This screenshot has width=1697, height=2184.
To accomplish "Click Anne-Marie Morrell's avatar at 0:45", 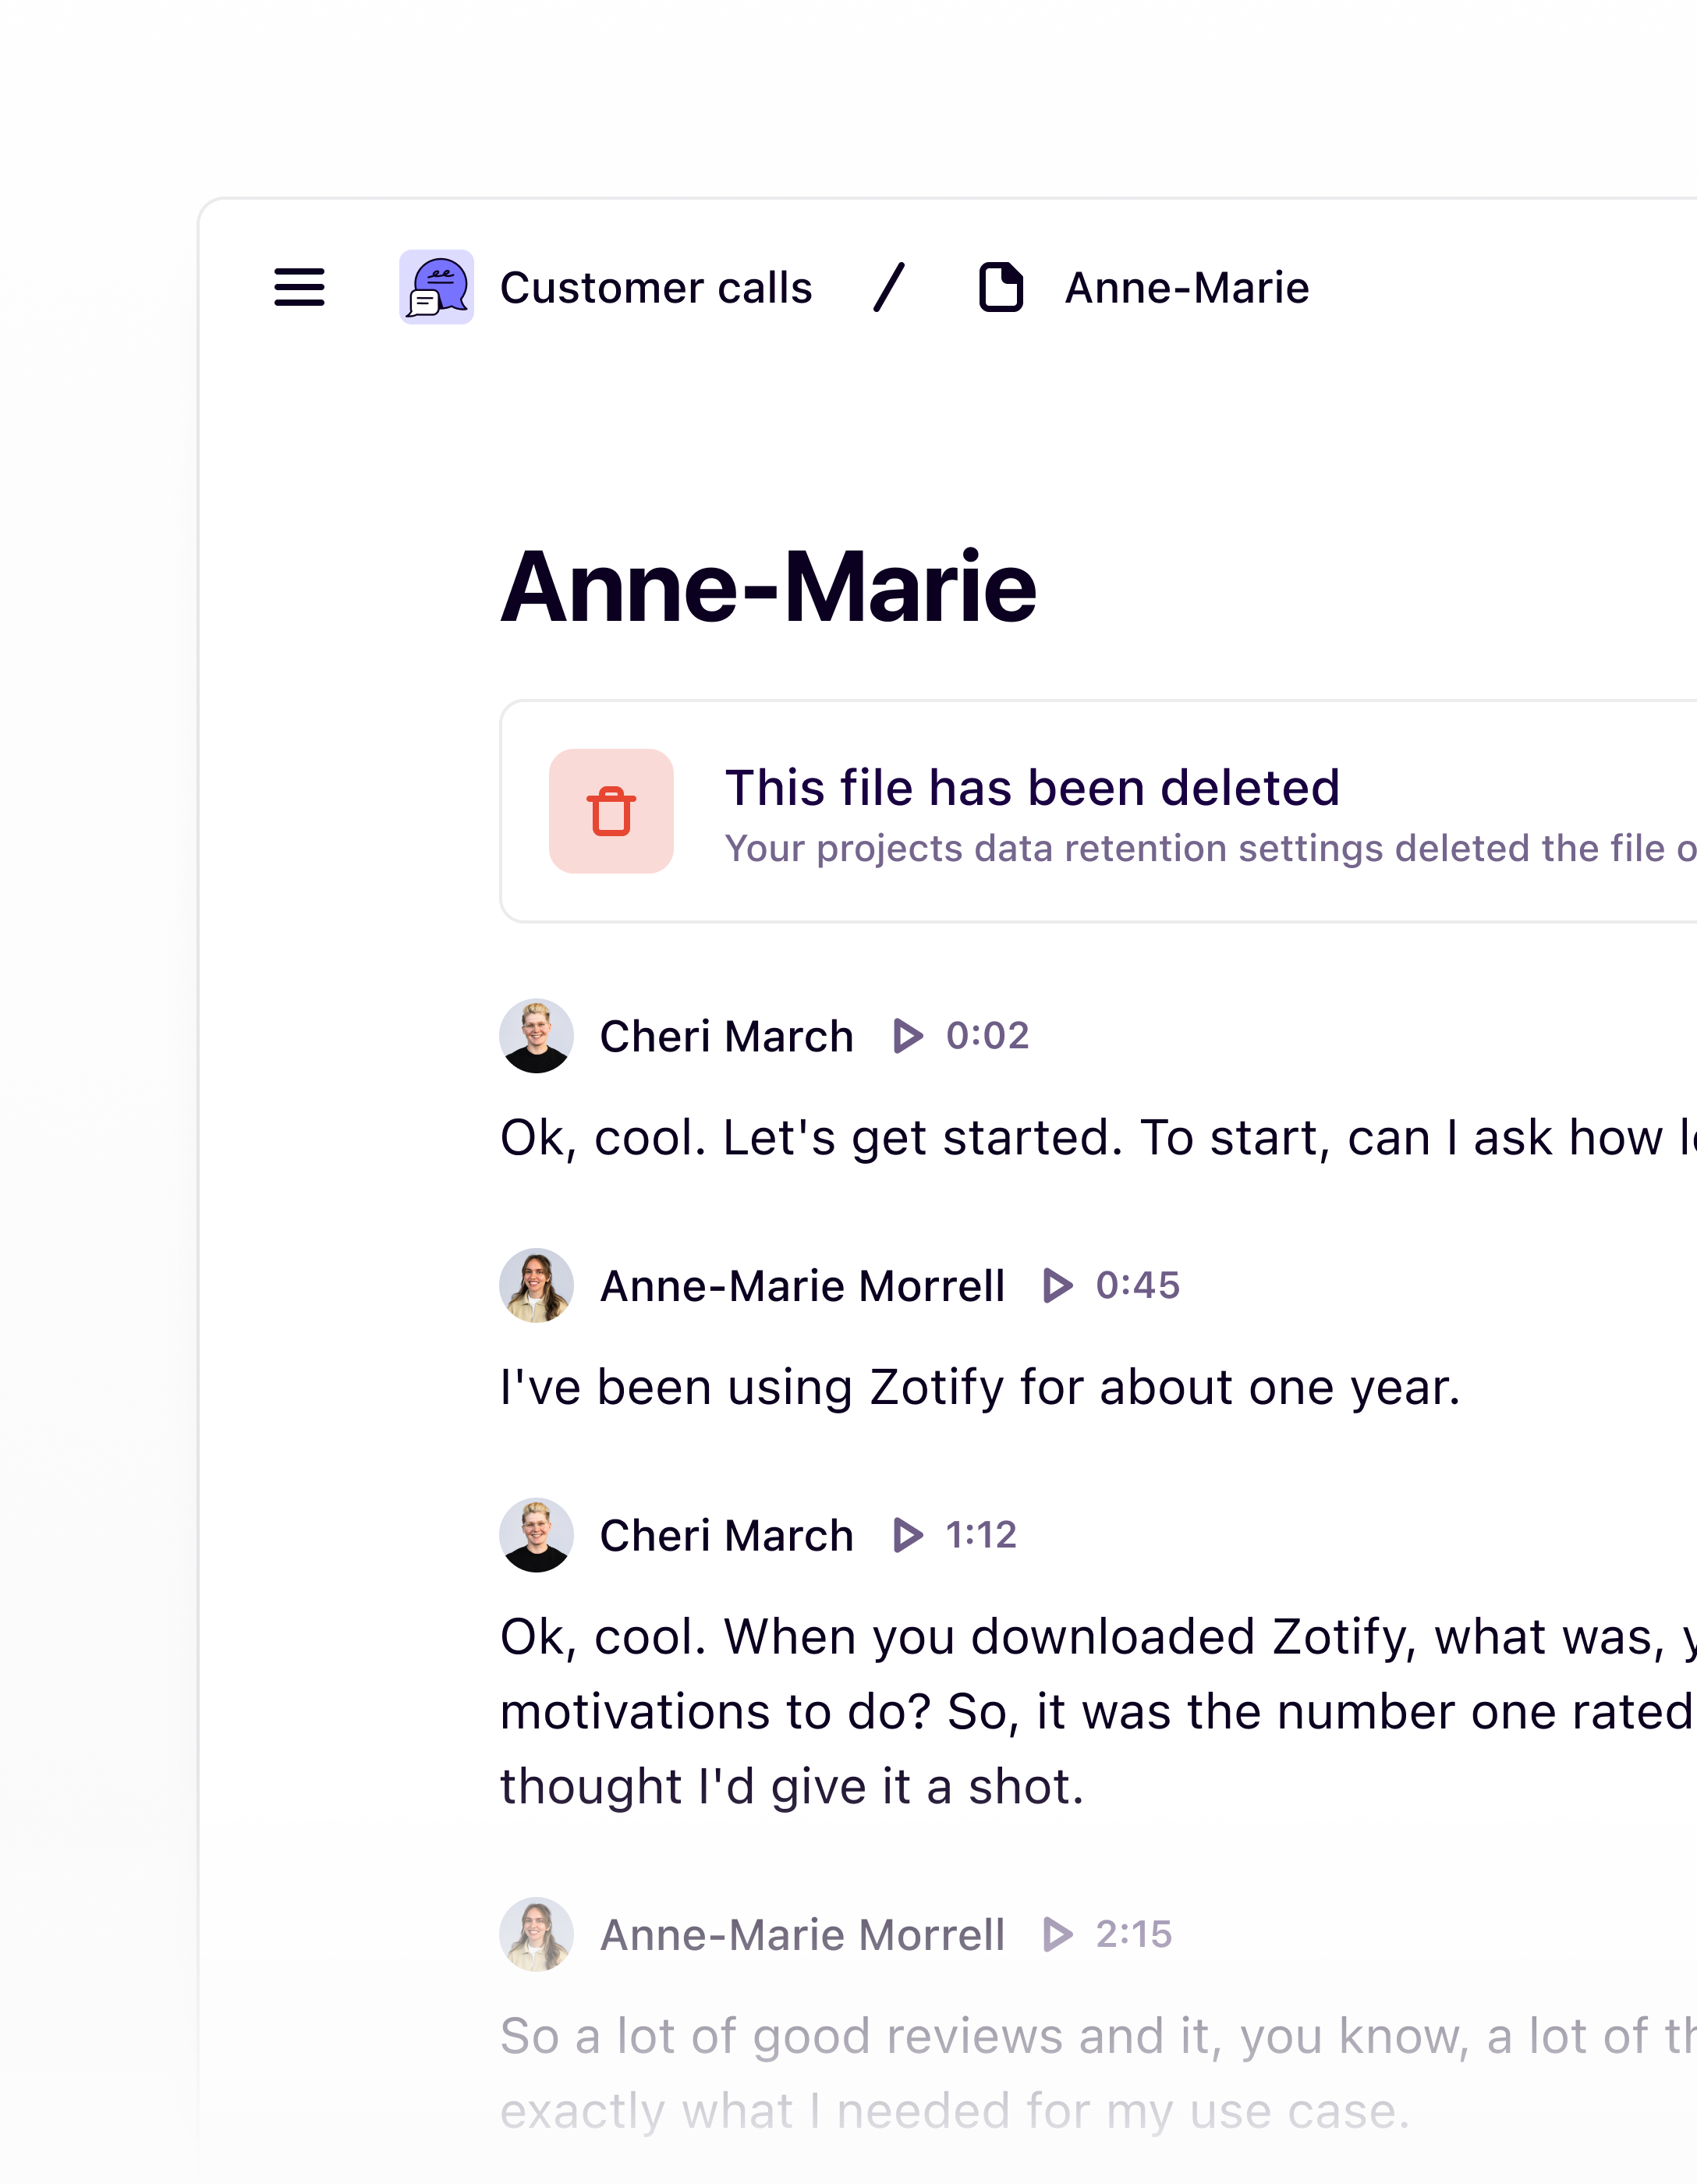I will click(x=536, y=1286).
